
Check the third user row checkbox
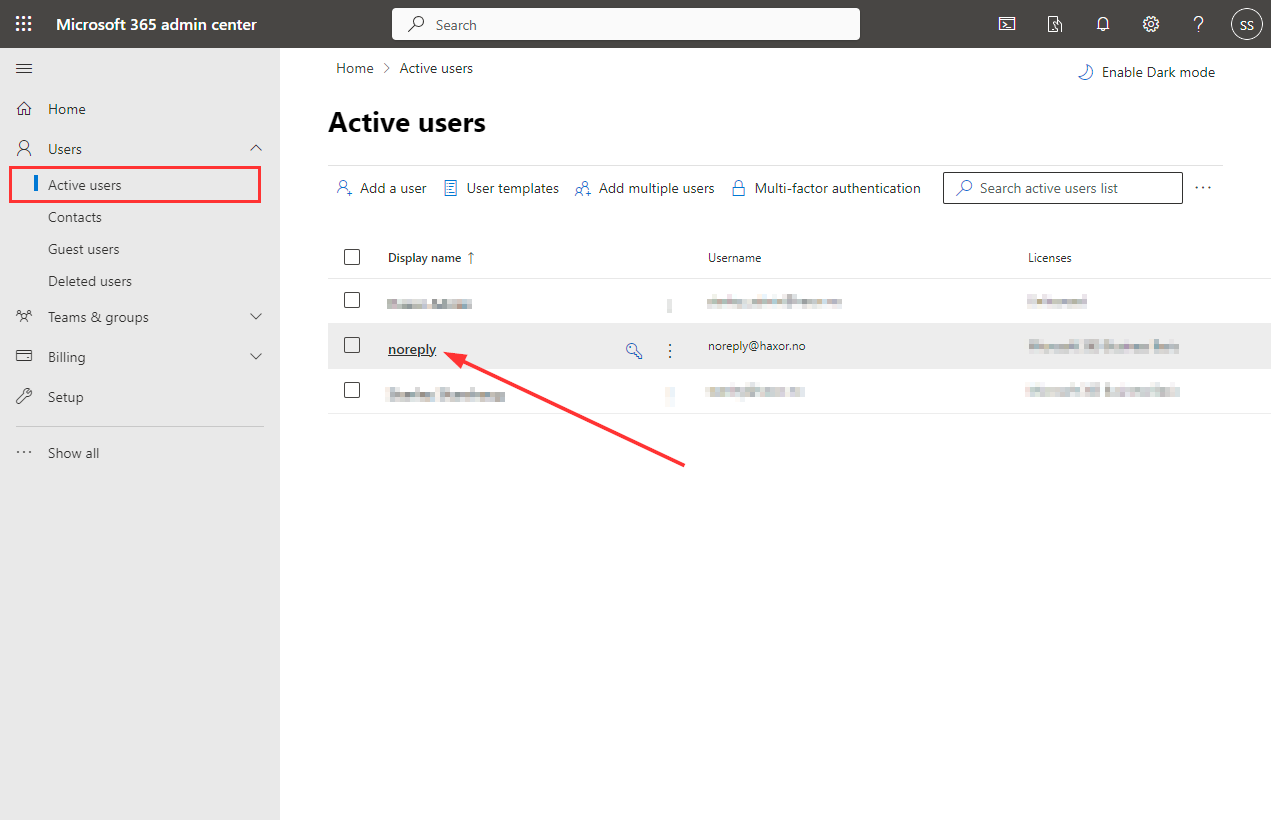(352, 390)
